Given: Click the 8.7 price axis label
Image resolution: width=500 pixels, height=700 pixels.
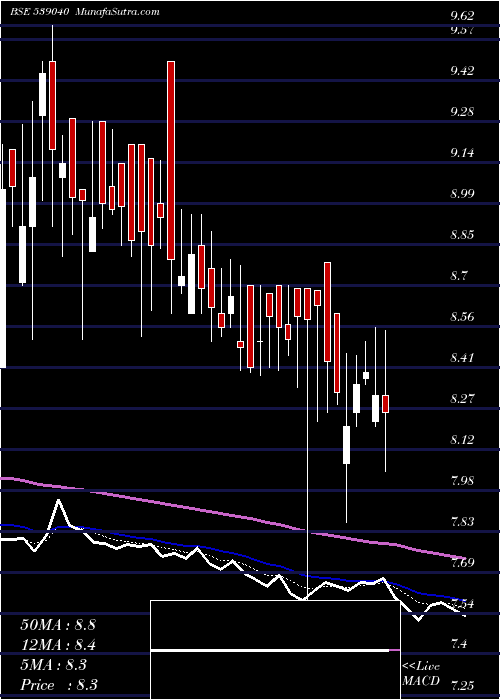Looking at the screenshot, I should (x=459, y=276).
